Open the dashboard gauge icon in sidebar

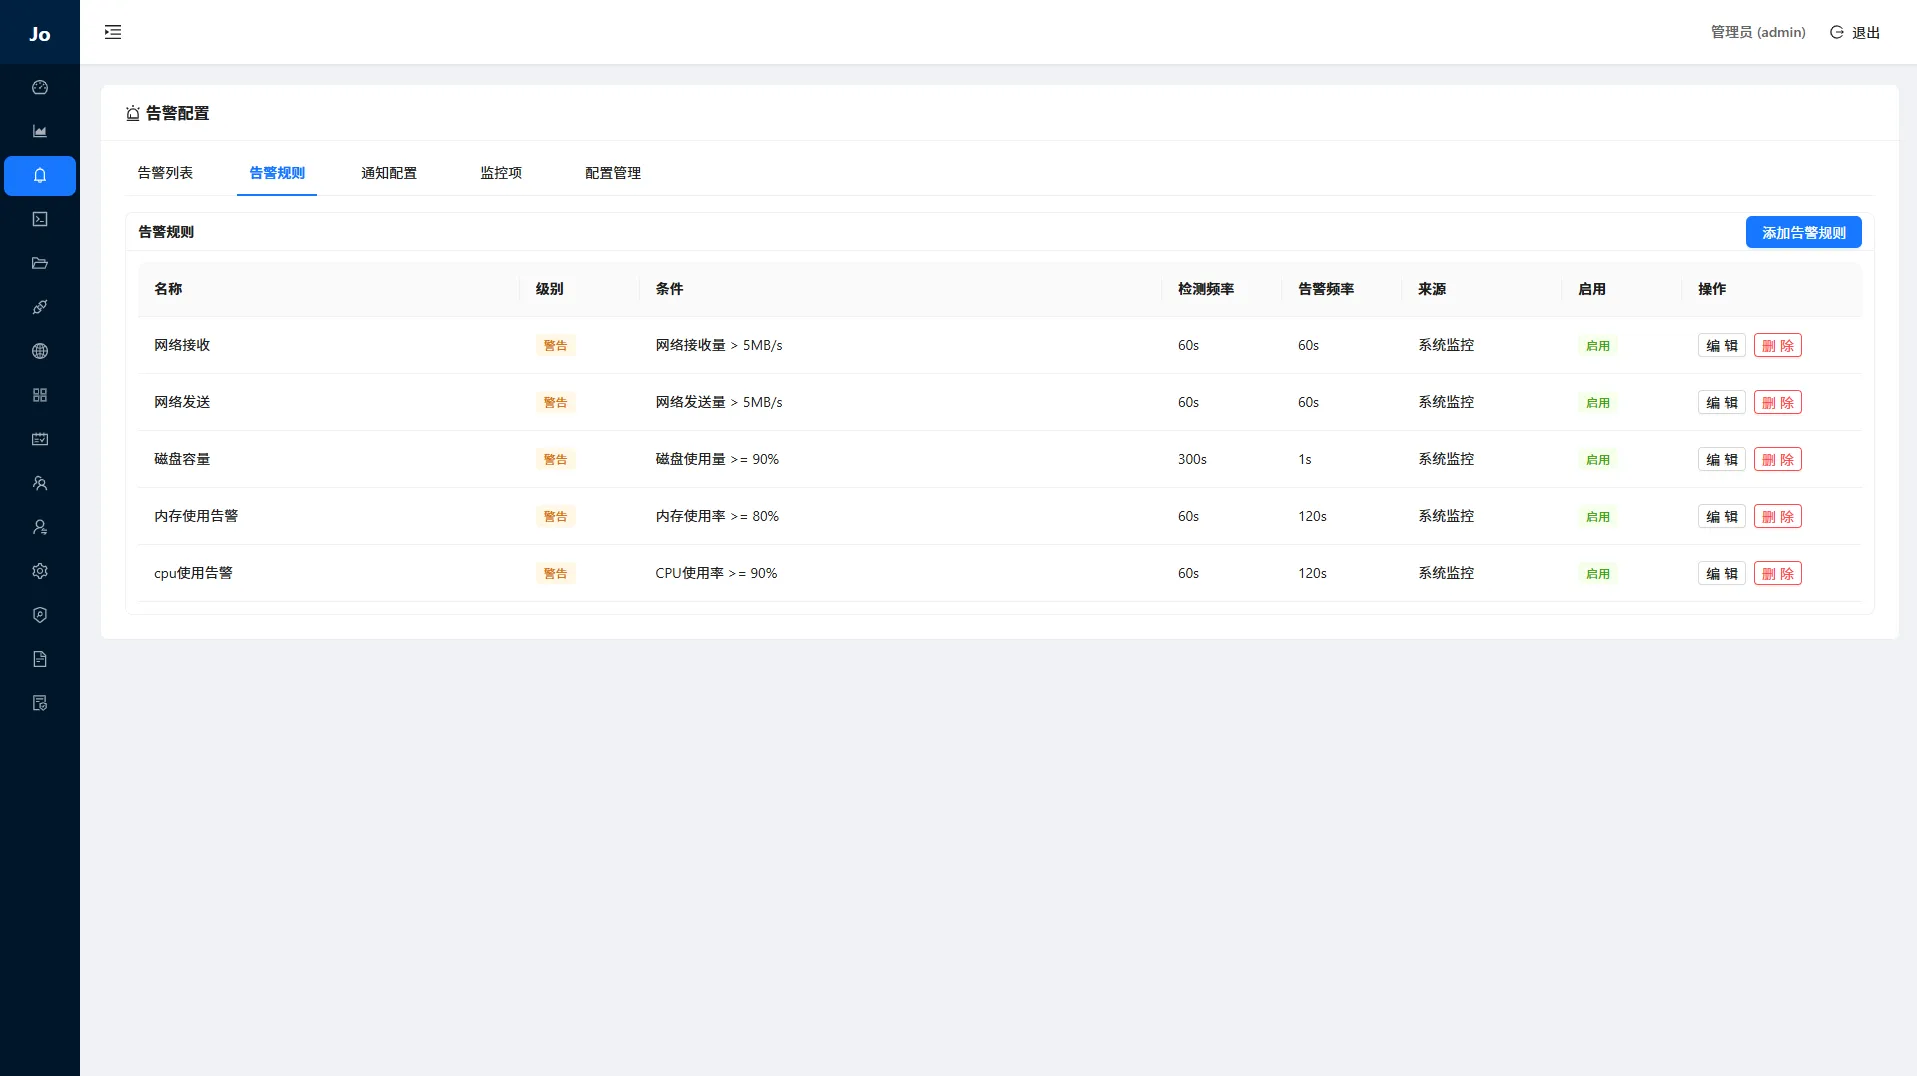pos(40,88)
